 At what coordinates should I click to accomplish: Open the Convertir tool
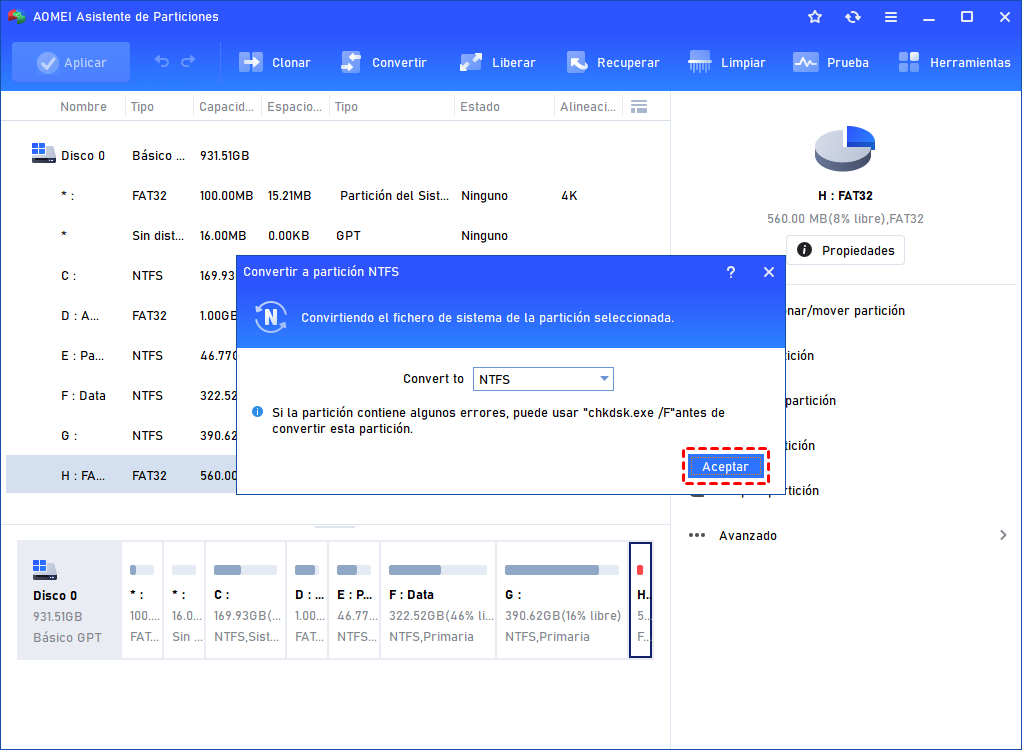(x=385, y=62)
